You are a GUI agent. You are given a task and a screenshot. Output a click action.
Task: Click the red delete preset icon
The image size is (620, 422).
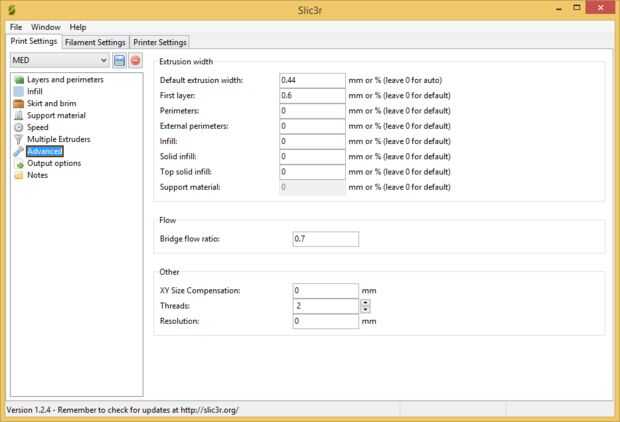click(x=135, y=61)
